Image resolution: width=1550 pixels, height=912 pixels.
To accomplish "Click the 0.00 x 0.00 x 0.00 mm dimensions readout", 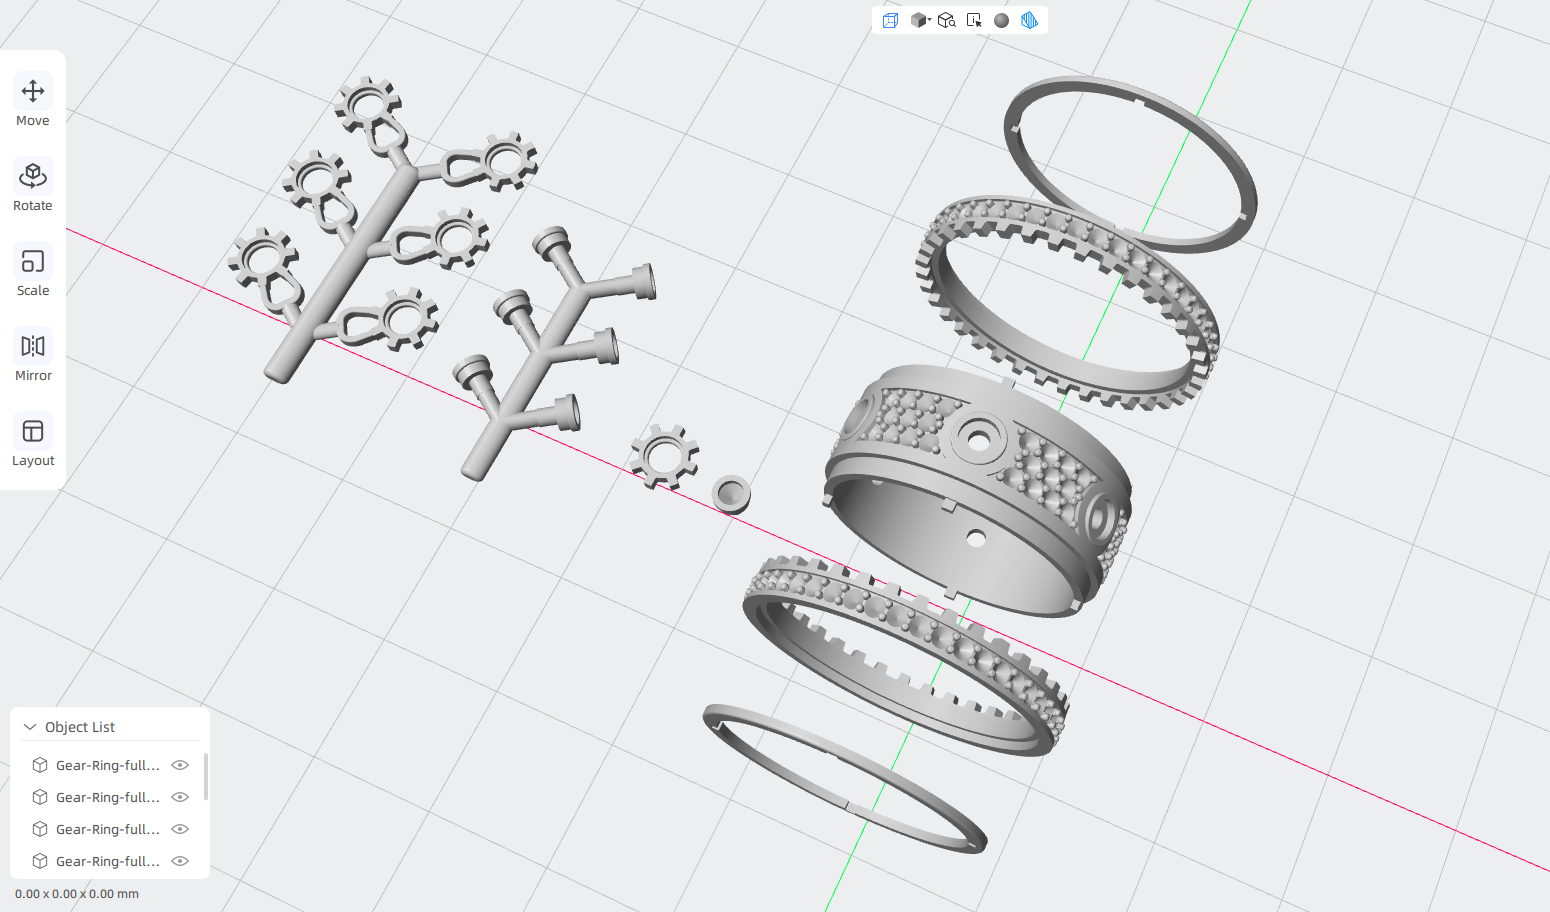I will (x=77, y=894).
